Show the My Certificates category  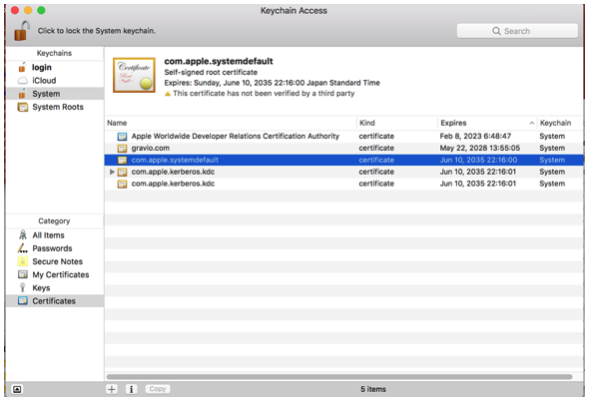55,275
